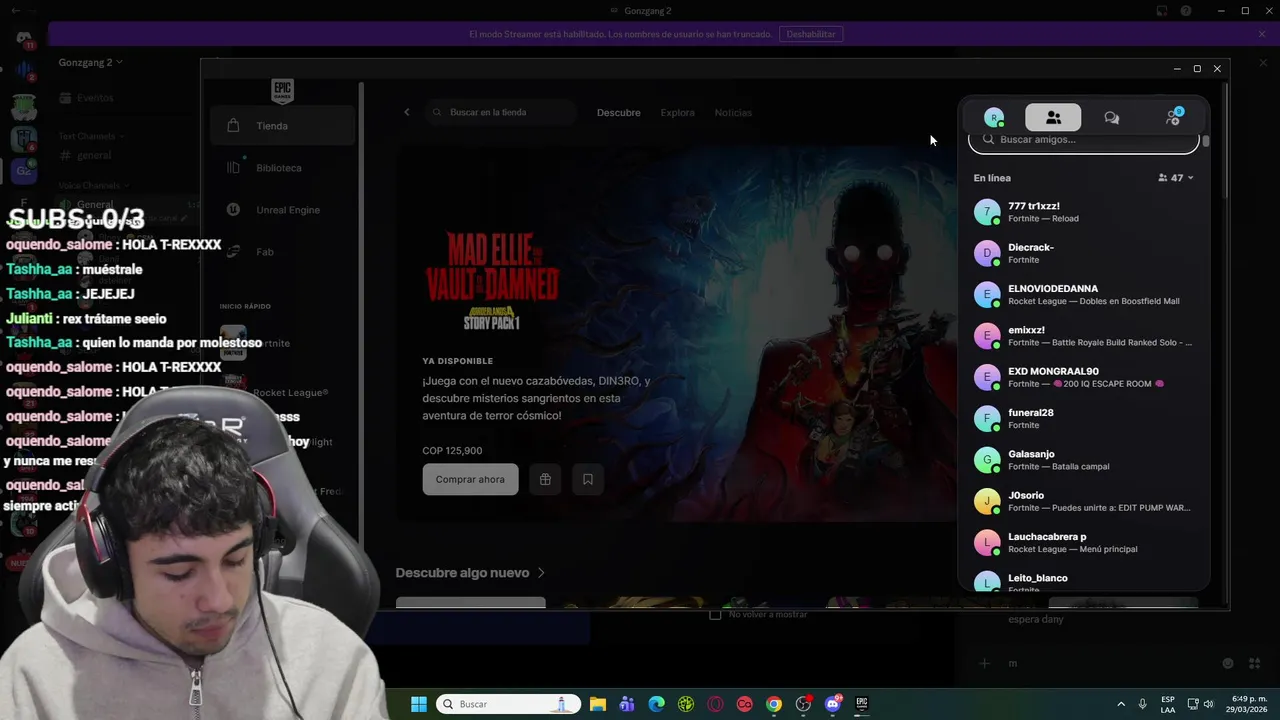Click Deshabilitar on Discord streamer mode banner
This screenshot has height=720, width=1280.
point(811,34)
